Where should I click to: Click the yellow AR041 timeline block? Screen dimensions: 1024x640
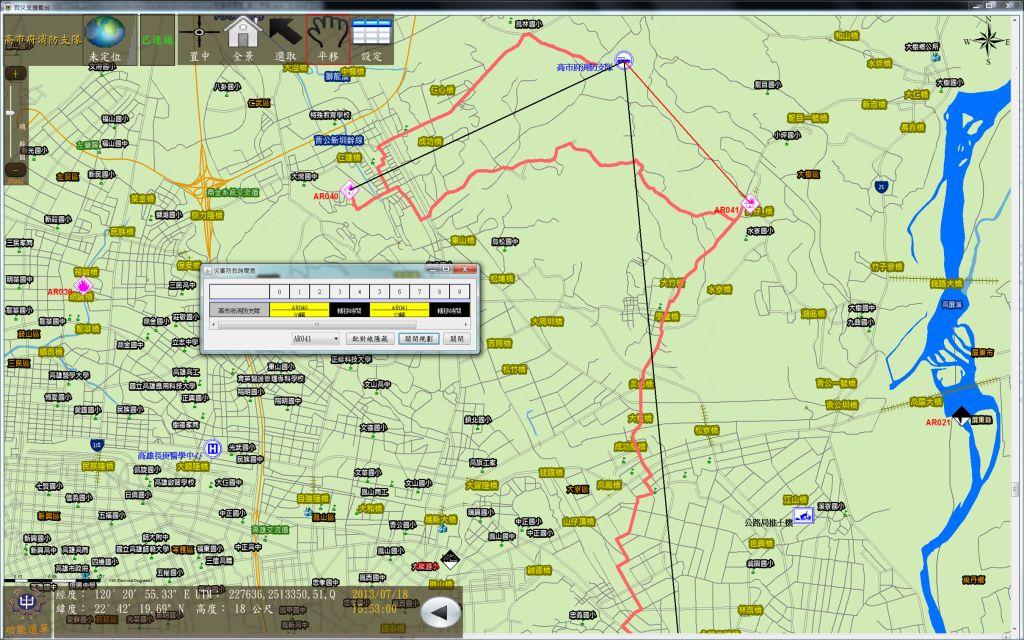(x=400, y=310)
